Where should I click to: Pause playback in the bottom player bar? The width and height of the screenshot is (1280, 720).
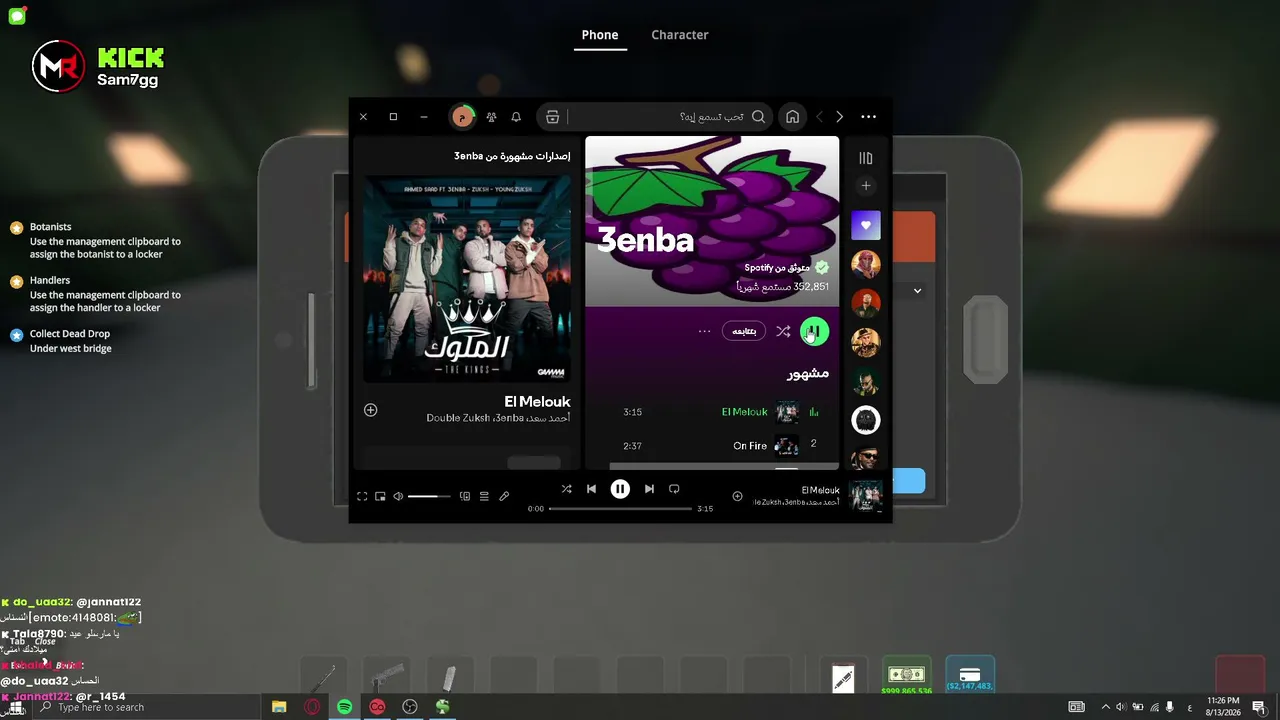coord(620,489)
